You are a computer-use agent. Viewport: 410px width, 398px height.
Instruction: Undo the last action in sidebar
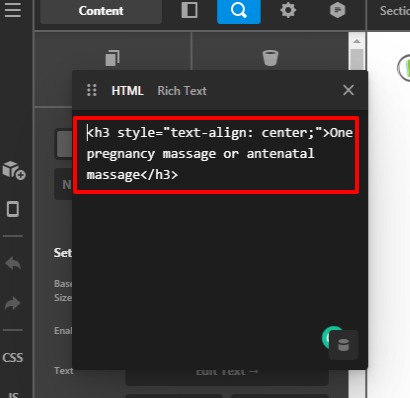point(13,263)
